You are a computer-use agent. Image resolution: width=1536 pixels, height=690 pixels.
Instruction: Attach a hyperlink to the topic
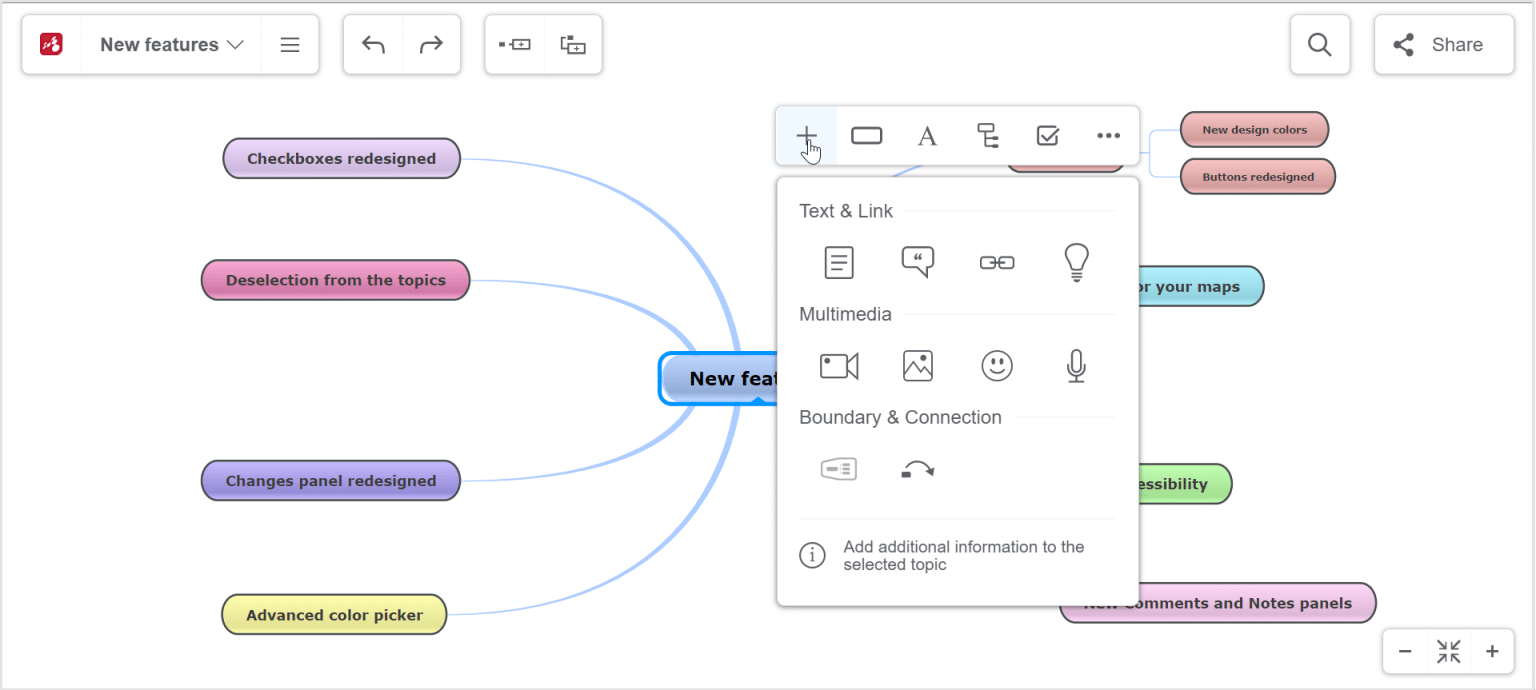coord(997,262)
